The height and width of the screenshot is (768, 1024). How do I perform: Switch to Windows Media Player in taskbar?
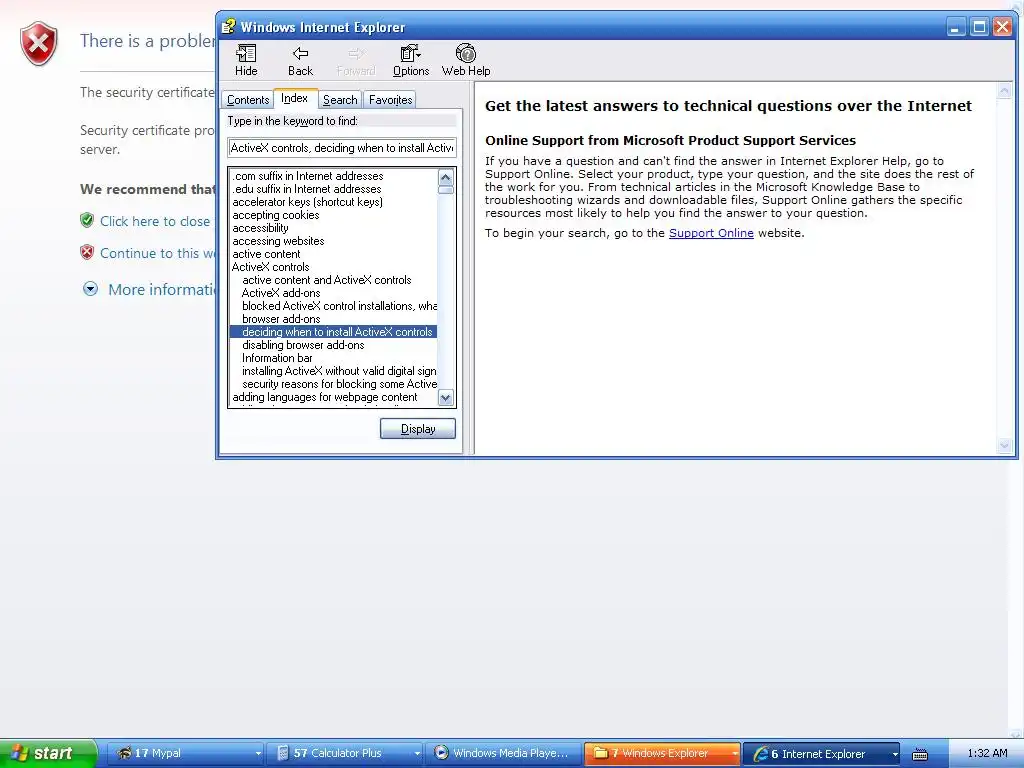click(x=504, y=753)
